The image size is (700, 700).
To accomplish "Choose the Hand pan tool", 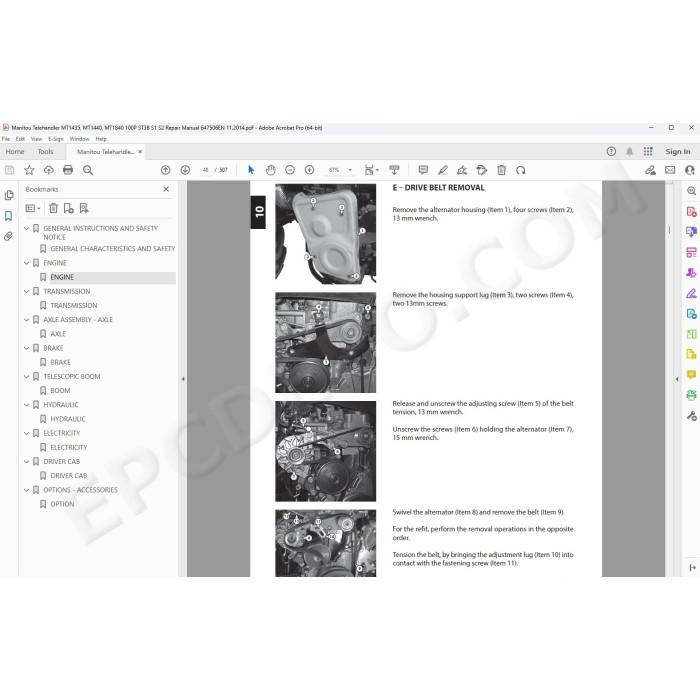I will [271, 170].
